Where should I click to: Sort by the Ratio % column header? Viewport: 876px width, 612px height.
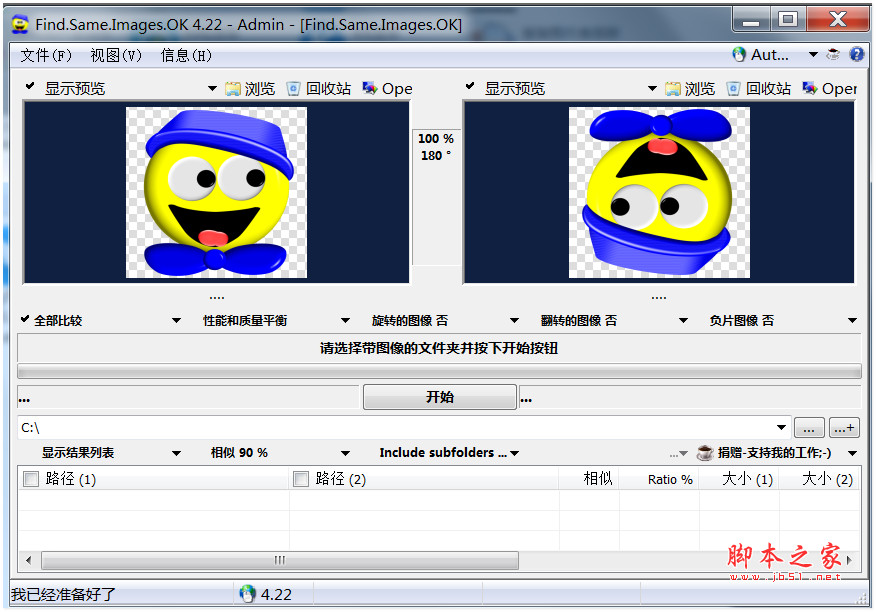tap(659, 479)
